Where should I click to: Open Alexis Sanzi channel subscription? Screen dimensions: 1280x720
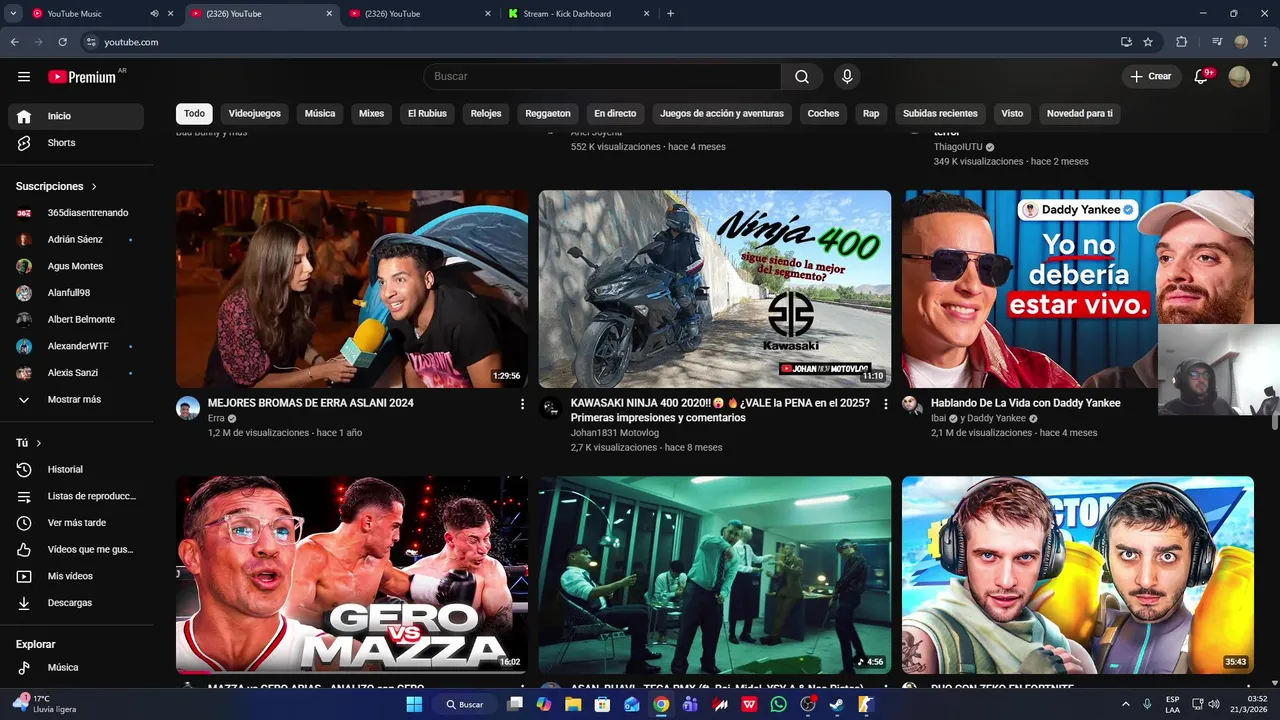[76, 373]
